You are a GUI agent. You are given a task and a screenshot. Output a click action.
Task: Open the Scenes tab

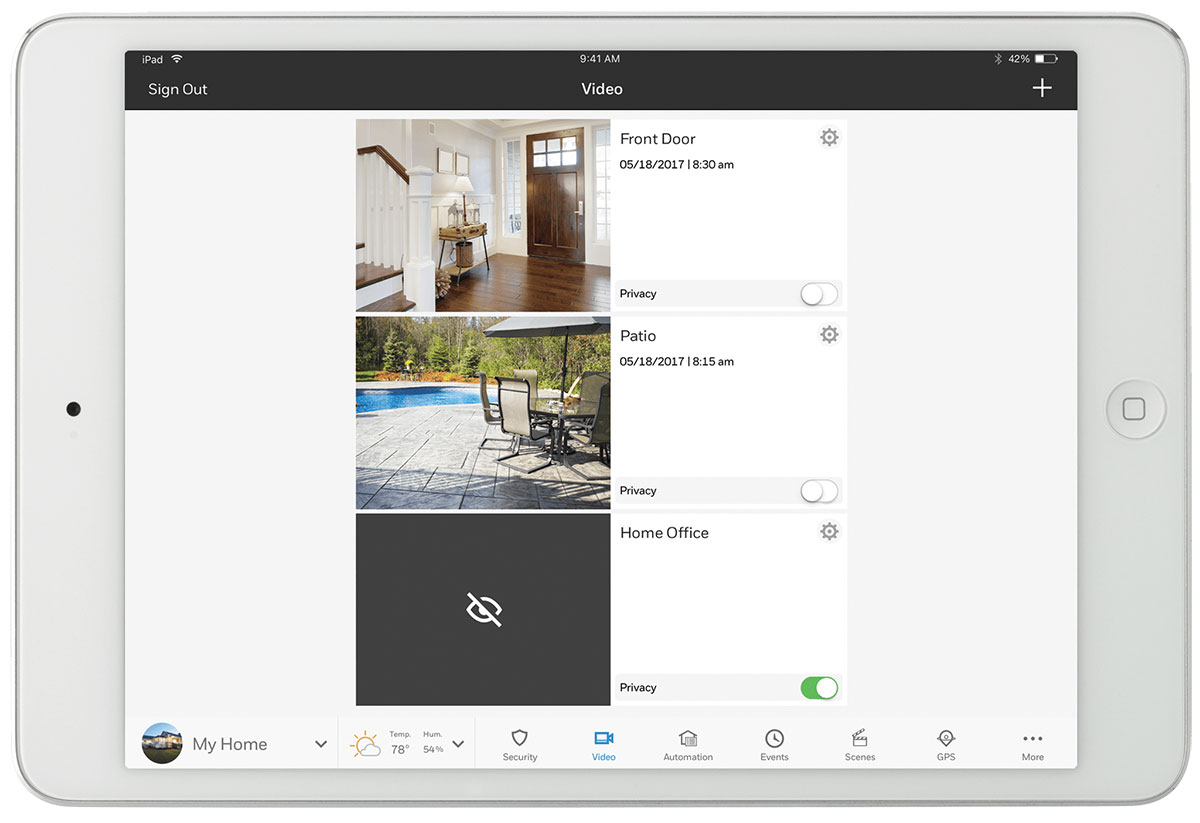[x=860, y=745]
